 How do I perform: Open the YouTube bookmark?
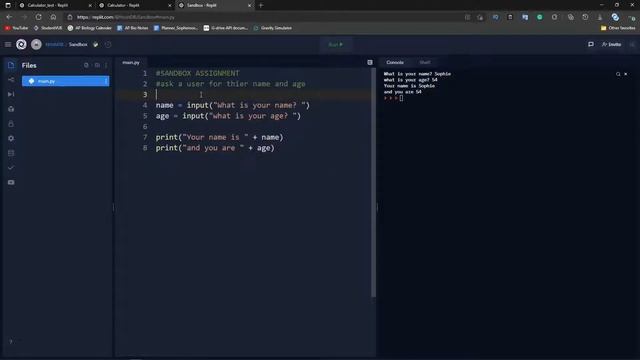(x=16, y=28)
